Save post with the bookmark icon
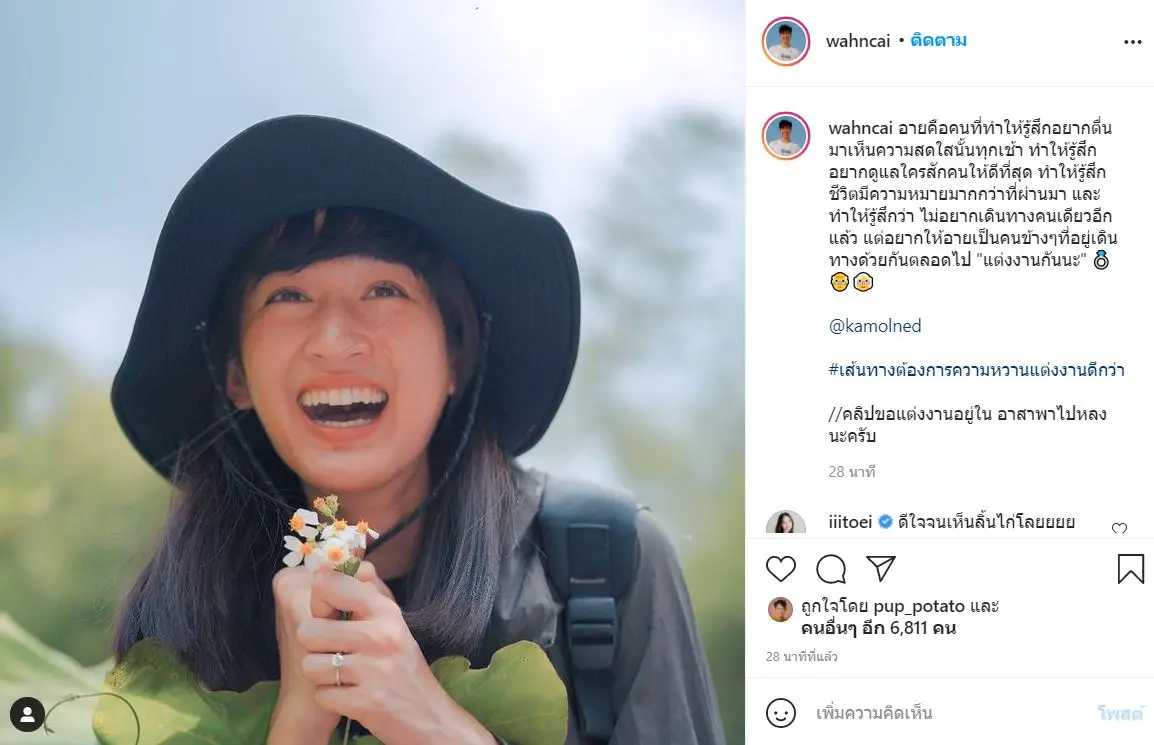 1130,569
